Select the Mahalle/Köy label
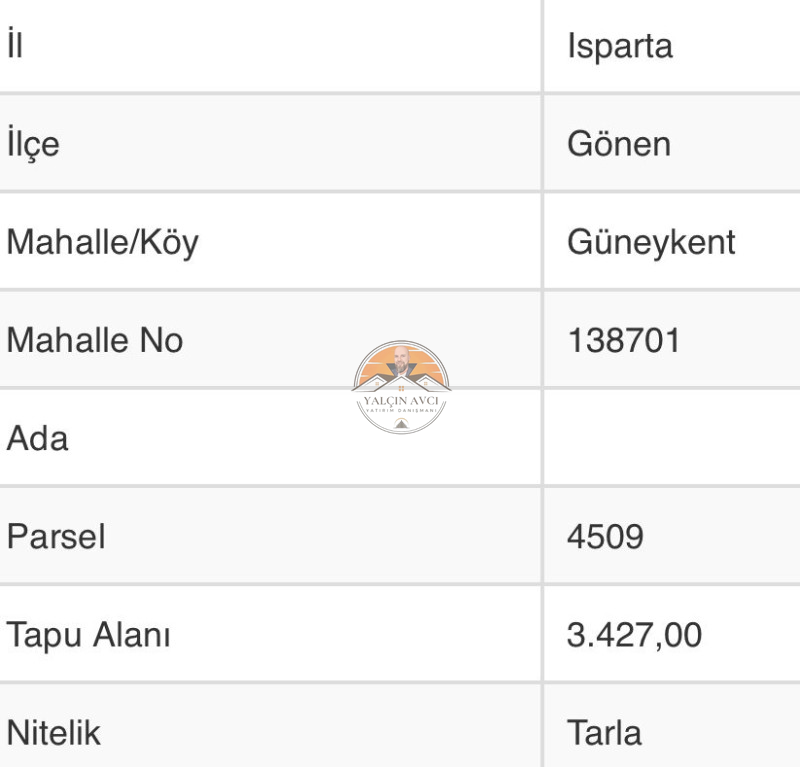The width and height of the screenshot is (800, 767). point(103,242)
